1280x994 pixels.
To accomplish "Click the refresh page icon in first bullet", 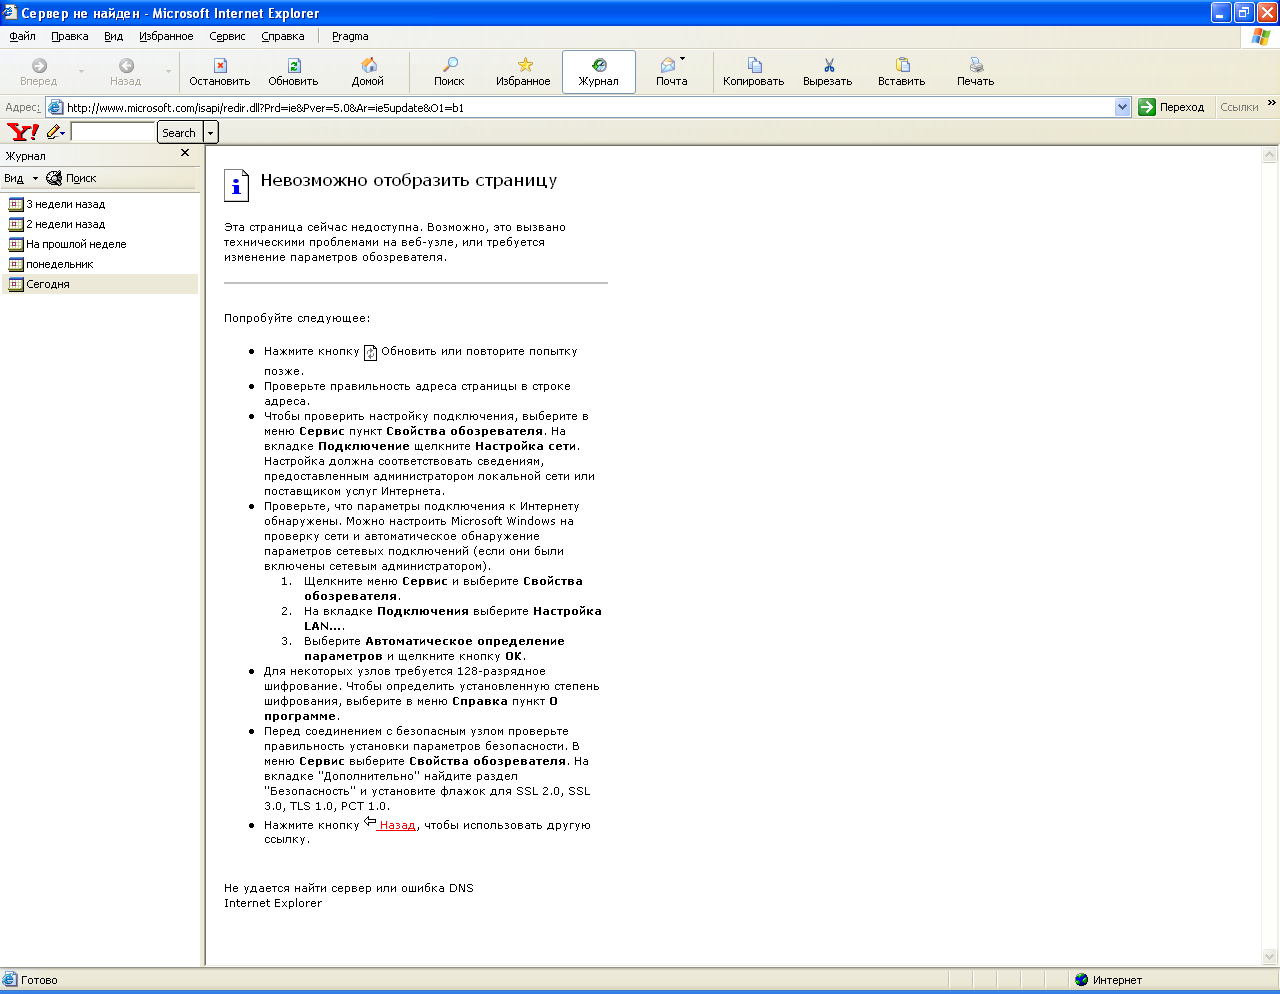I will coord(370,352).
